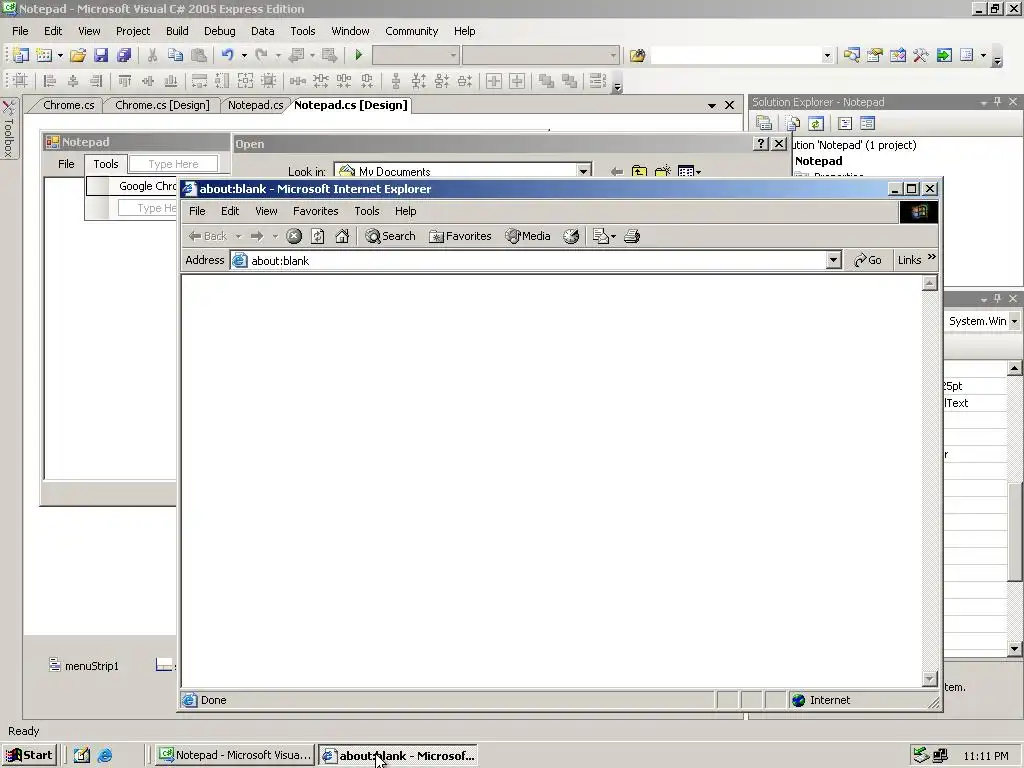1024x768 pixels.
Task: Click View Designer icon in Solution Explorer
Action: pyautogui.click(x=868, y=123)
